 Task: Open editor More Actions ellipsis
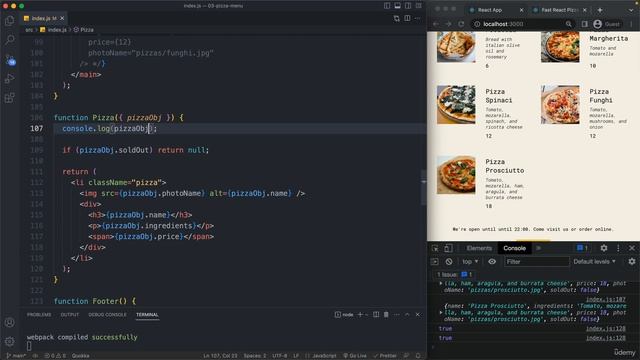417,18
